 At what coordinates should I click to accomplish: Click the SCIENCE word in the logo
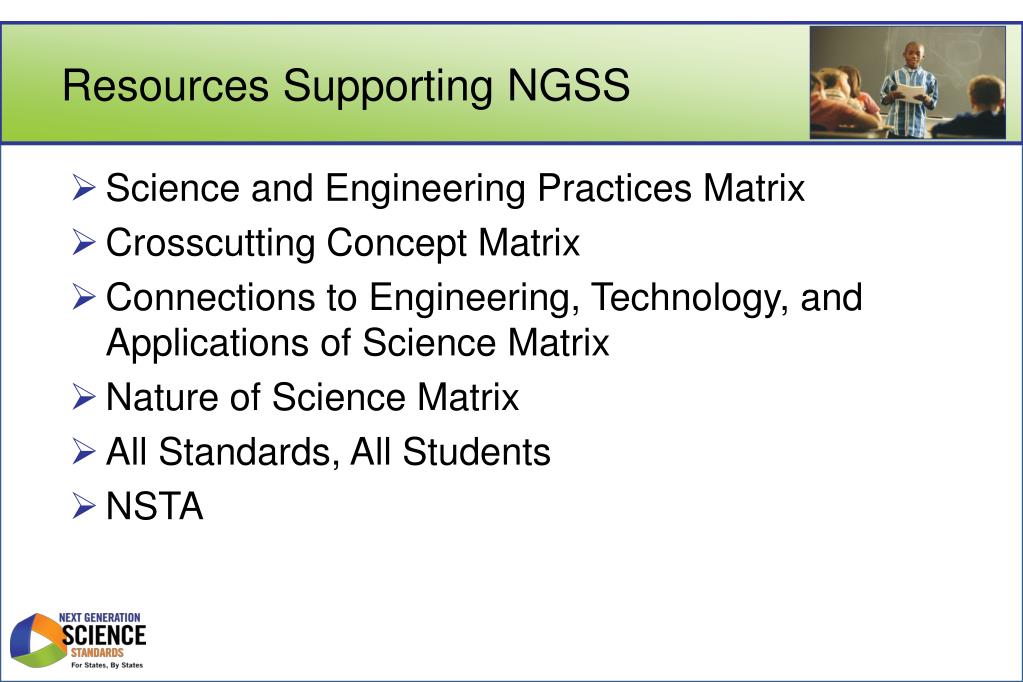tap(104, 635)
